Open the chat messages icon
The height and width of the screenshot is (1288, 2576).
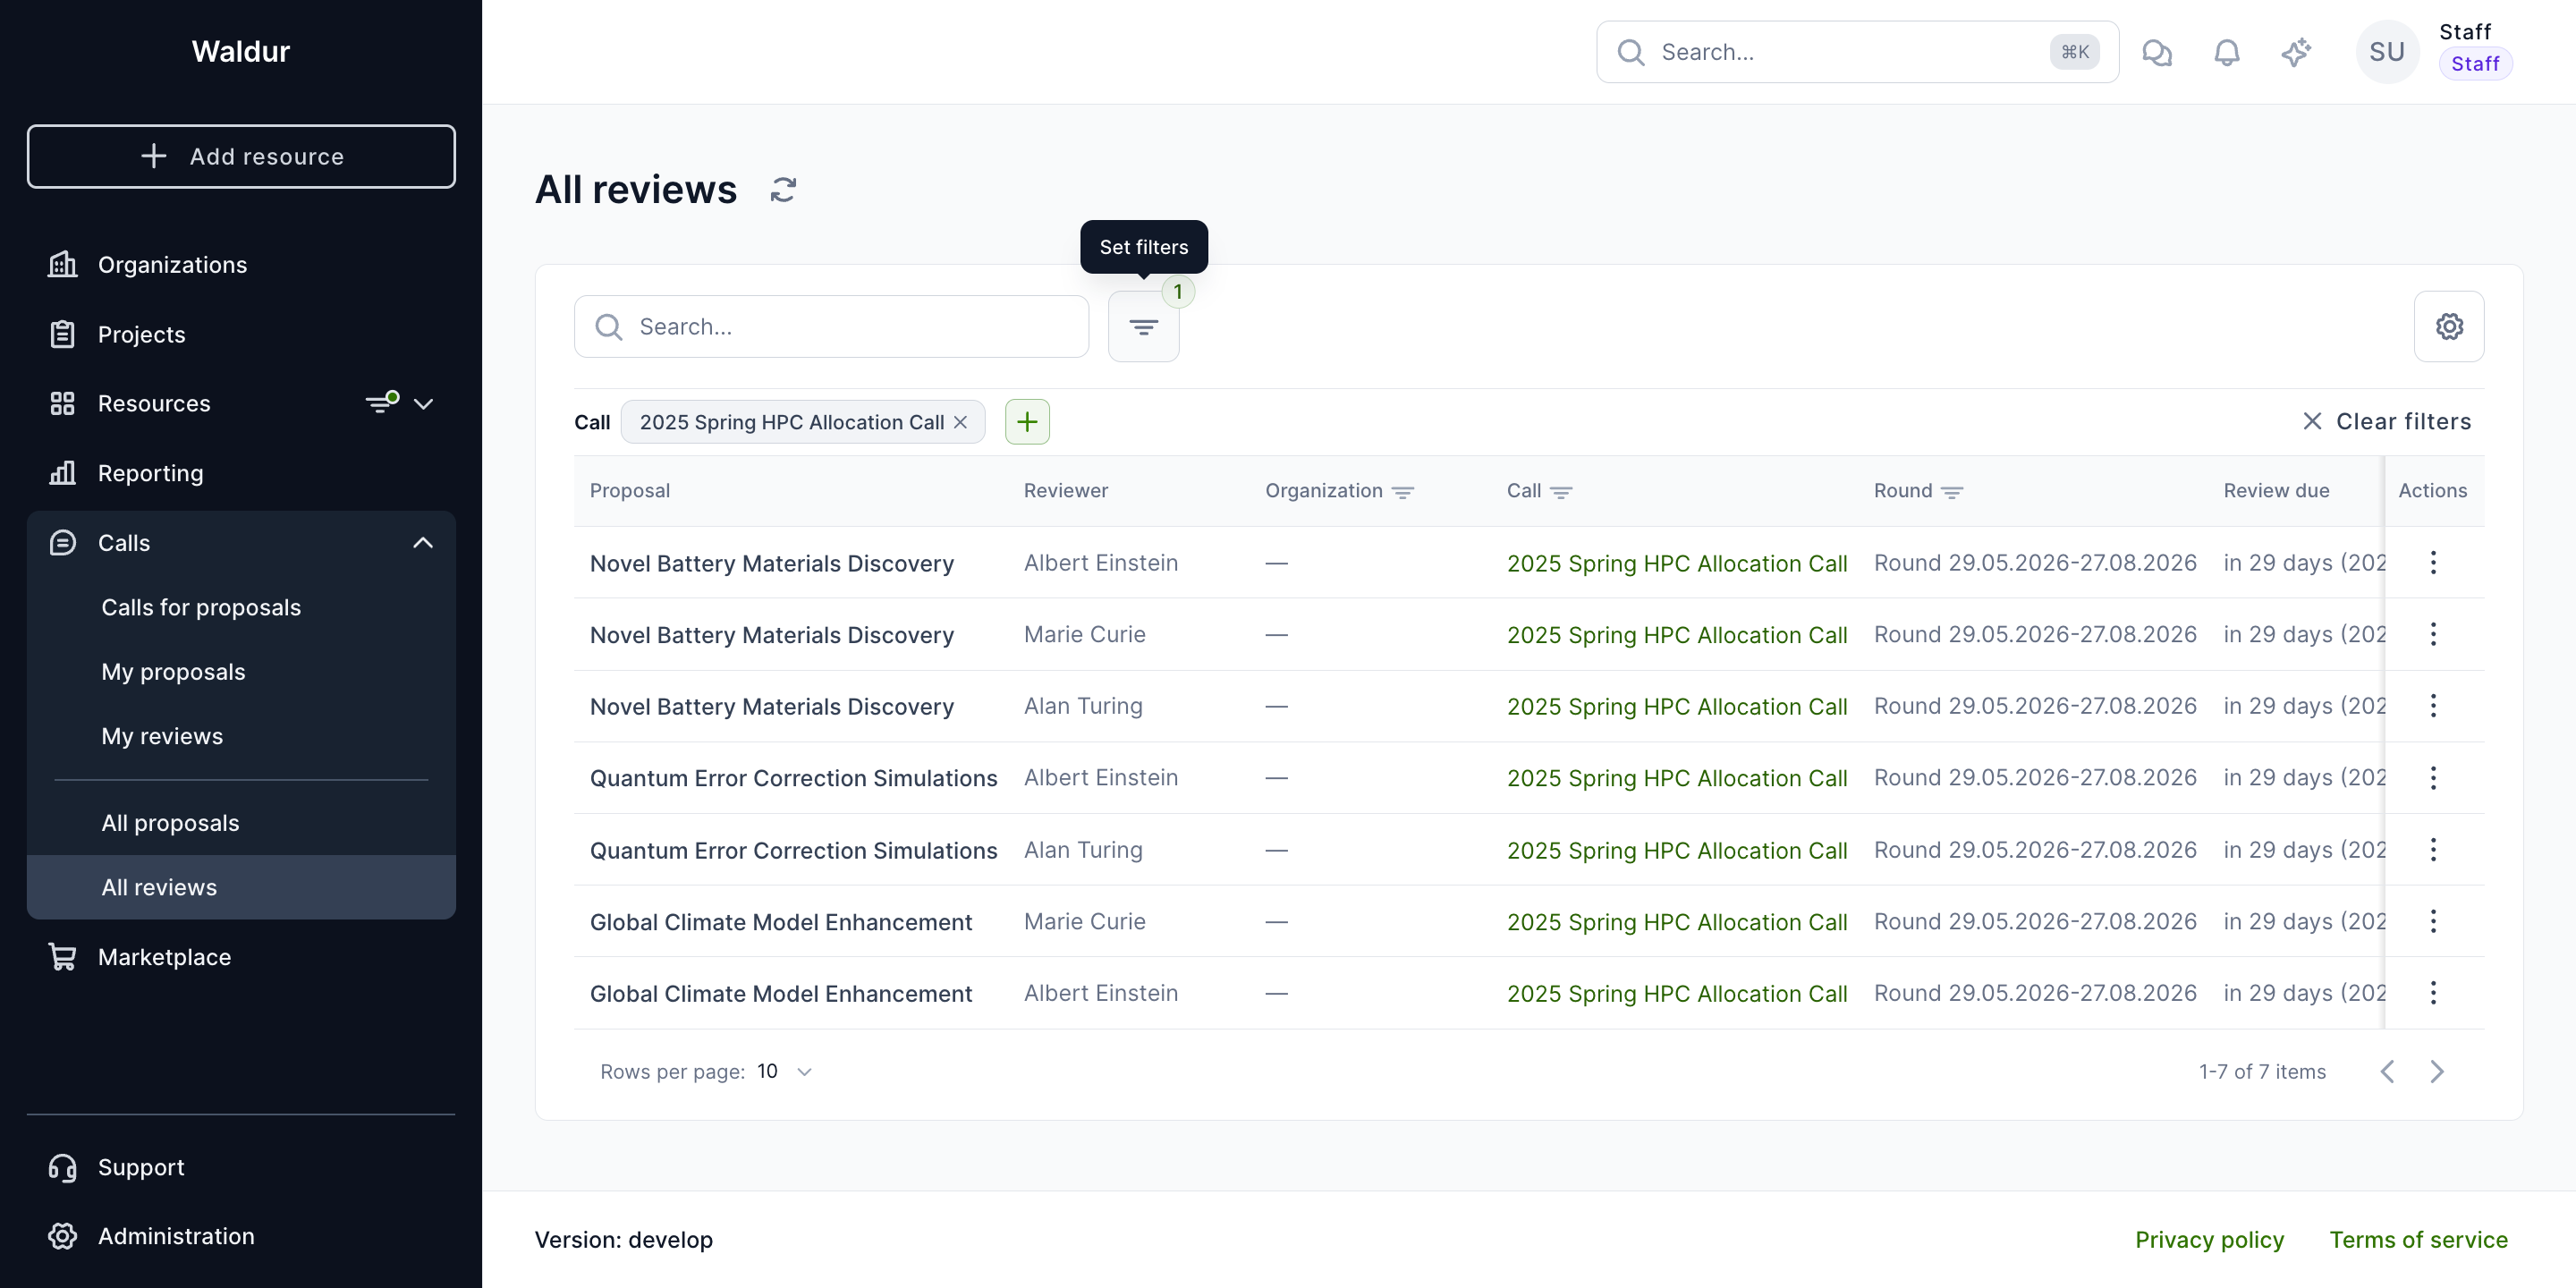(x=2157, y=52)
